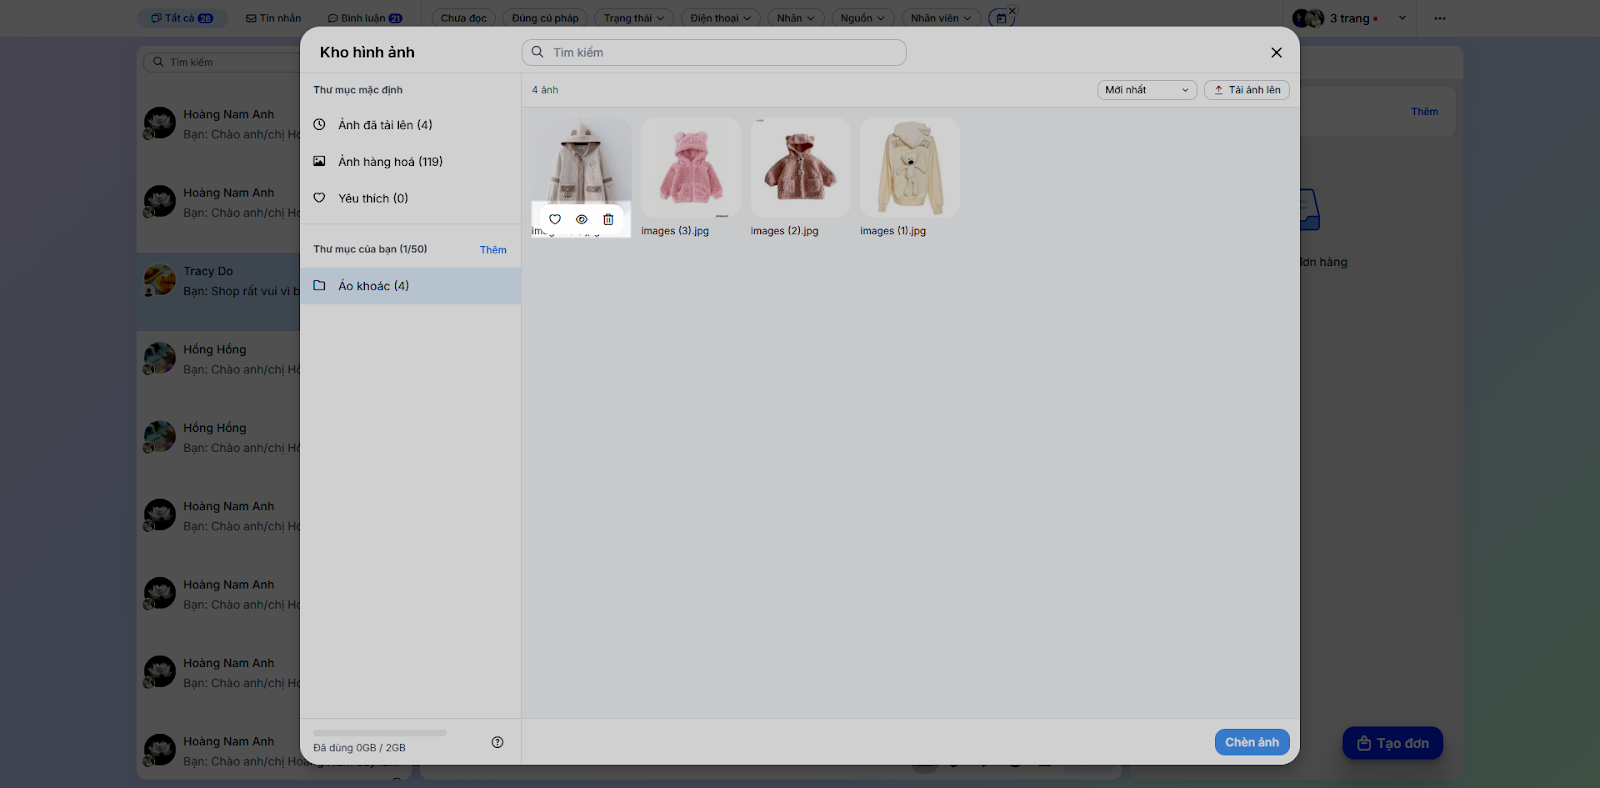Click the file name images (1).jpg
1600x788 pixels.
click(x=893, y=231)
